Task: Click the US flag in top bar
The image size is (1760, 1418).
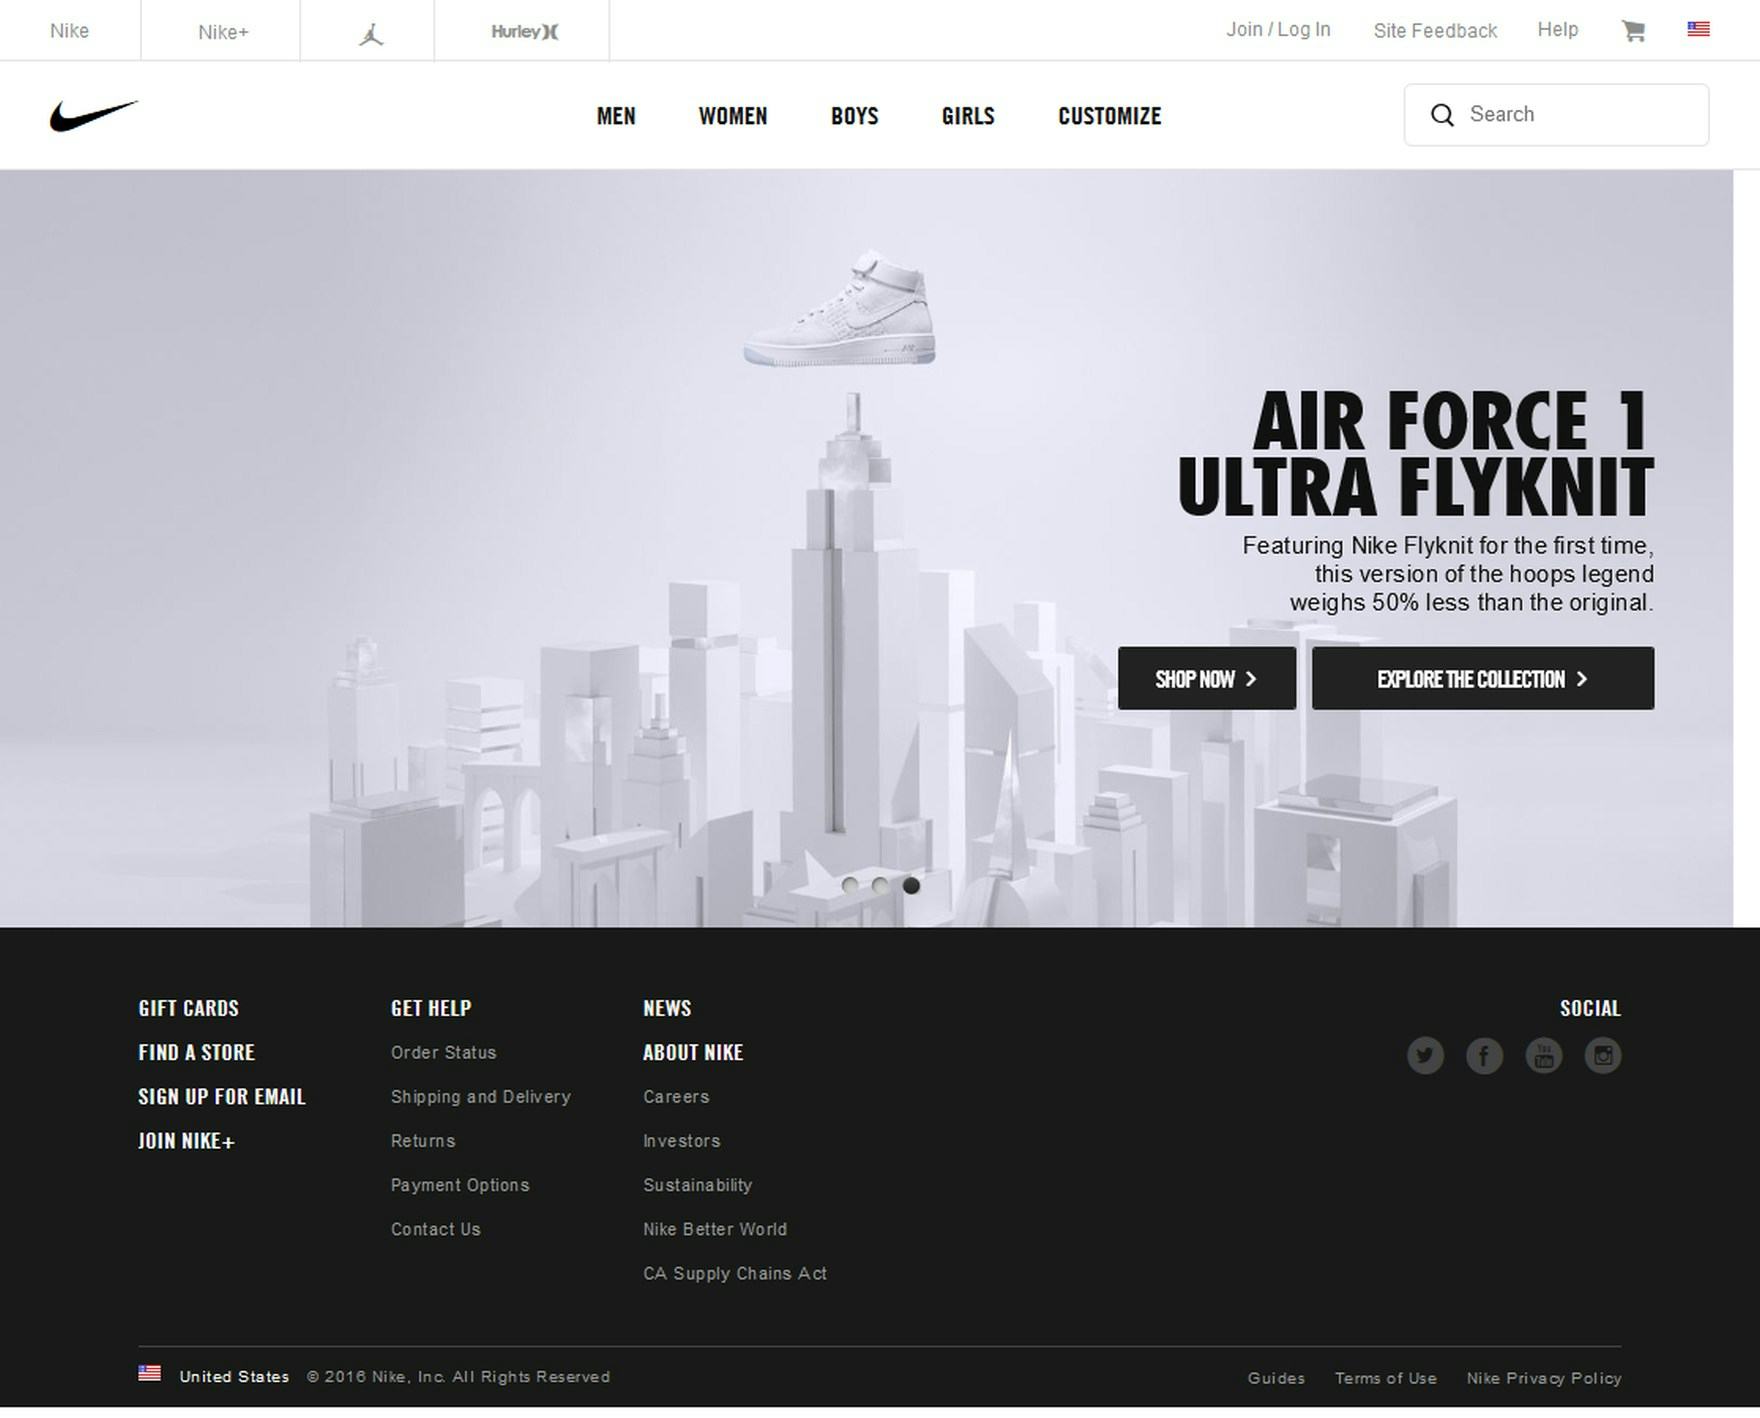Action: tap(1698, 29)
